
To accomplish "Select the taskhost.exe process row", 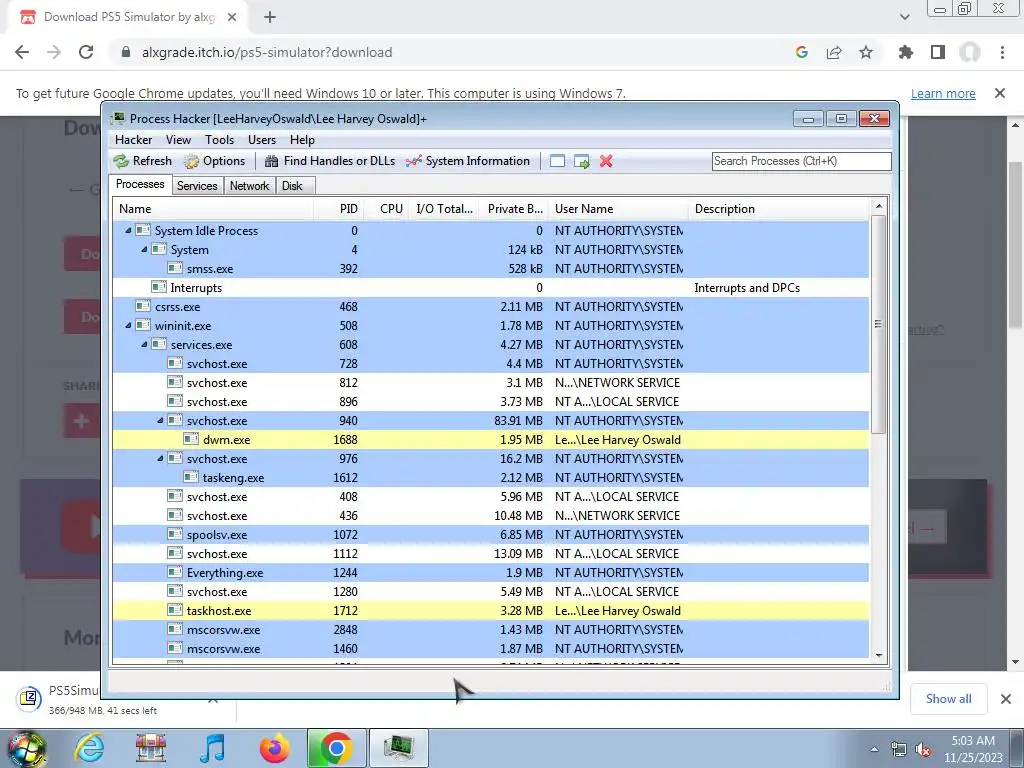I will [x=490, y=611].
